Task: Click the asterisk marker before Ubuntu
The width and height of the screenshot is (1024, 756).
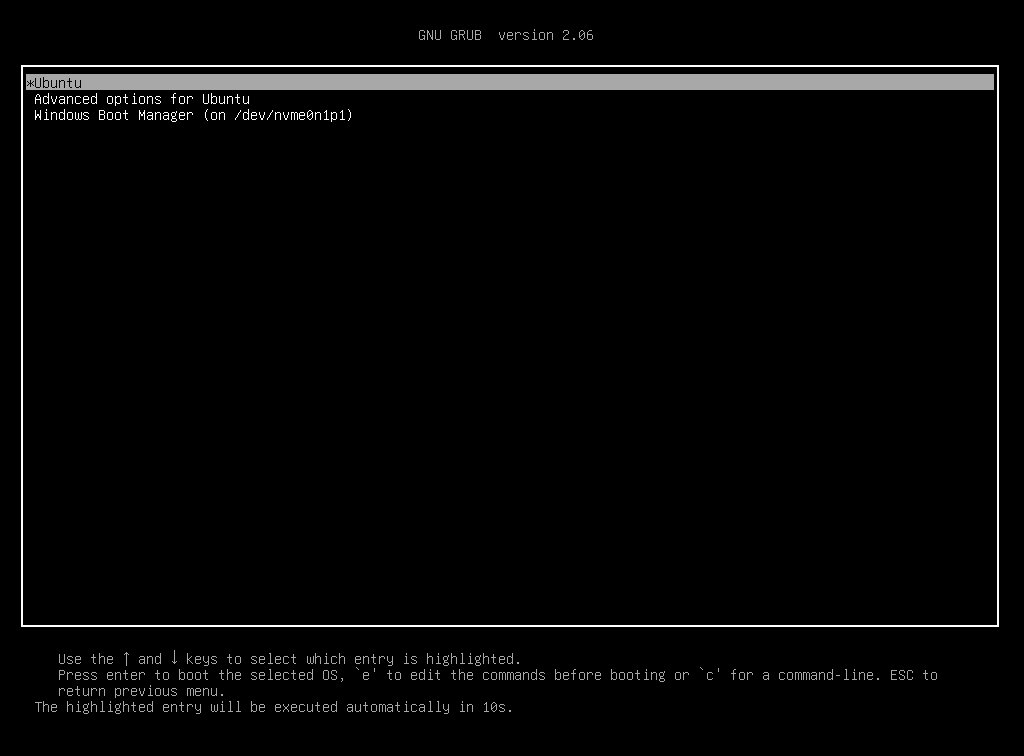Action: tap(30, 83)
